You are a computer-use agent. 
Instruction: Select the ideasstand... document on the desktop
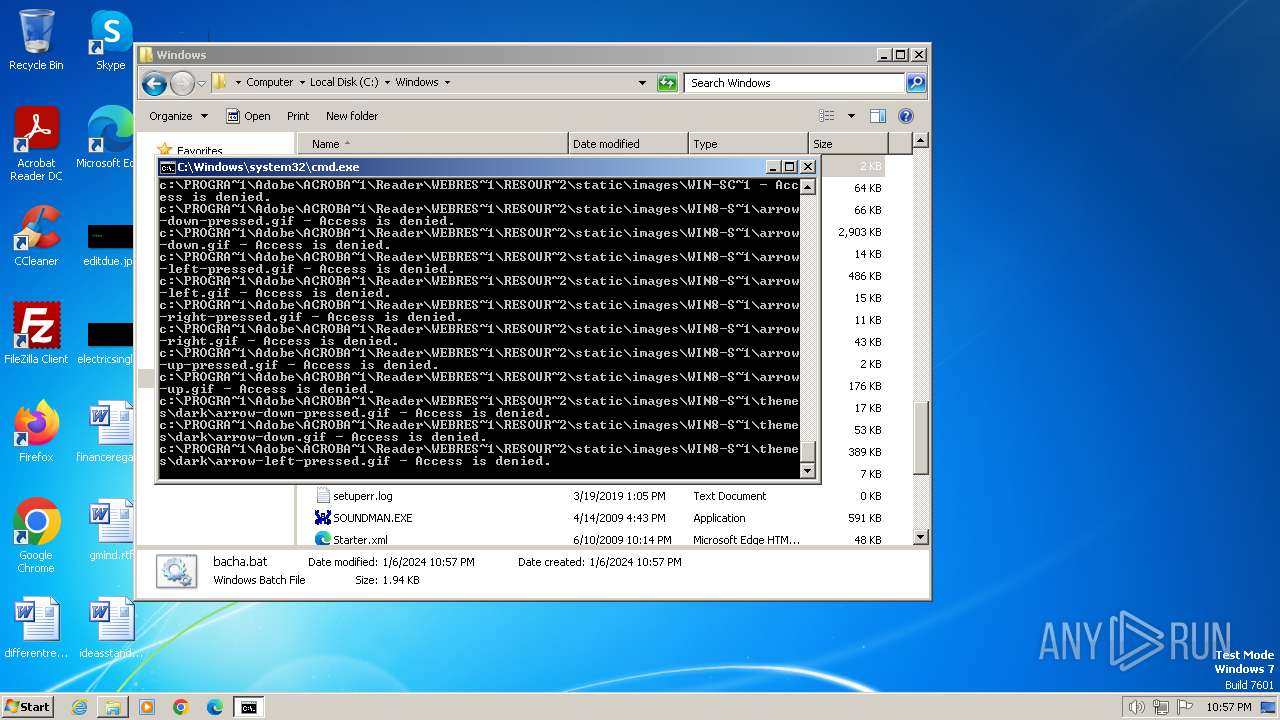110,628
